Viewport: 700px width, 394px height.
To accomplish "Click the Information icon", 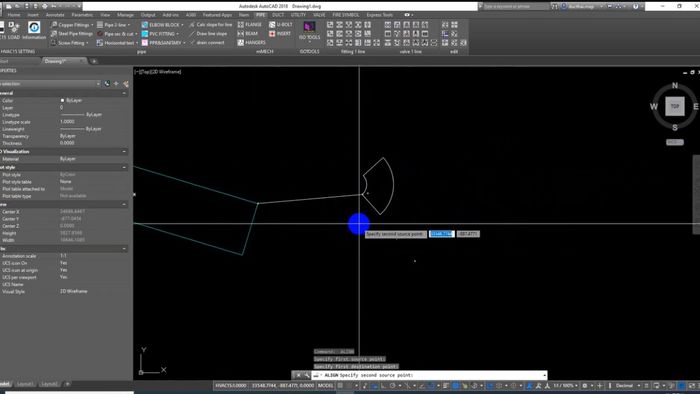I will [34, 31].
